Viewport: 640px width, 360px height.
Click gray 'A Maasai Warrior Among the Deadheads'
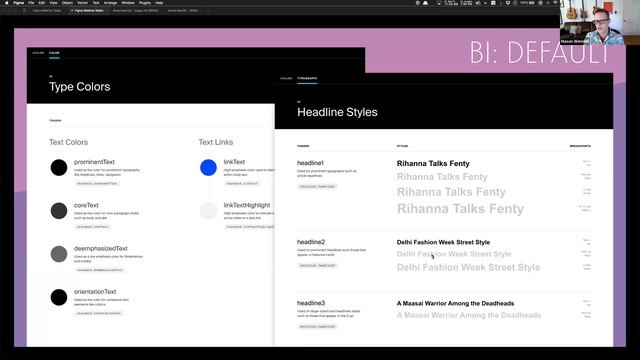469,316
